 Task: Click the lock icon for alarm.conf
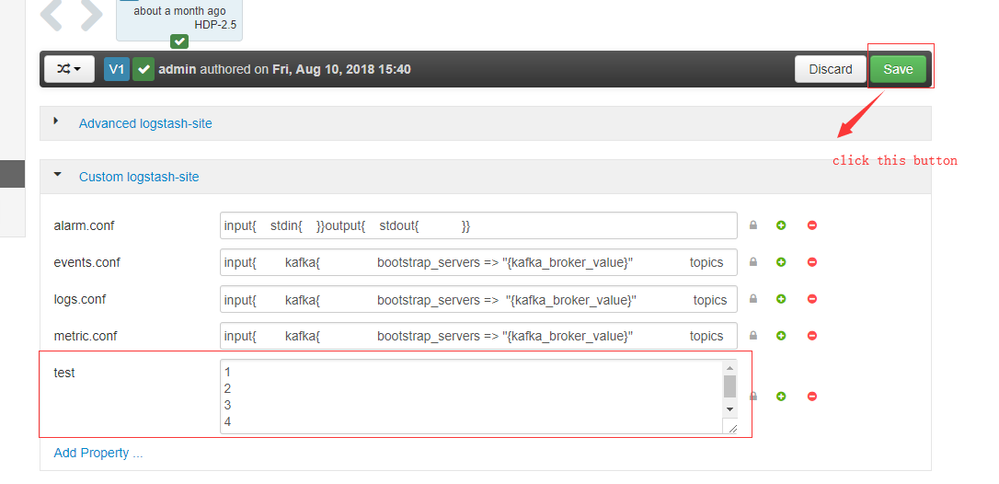753,225
